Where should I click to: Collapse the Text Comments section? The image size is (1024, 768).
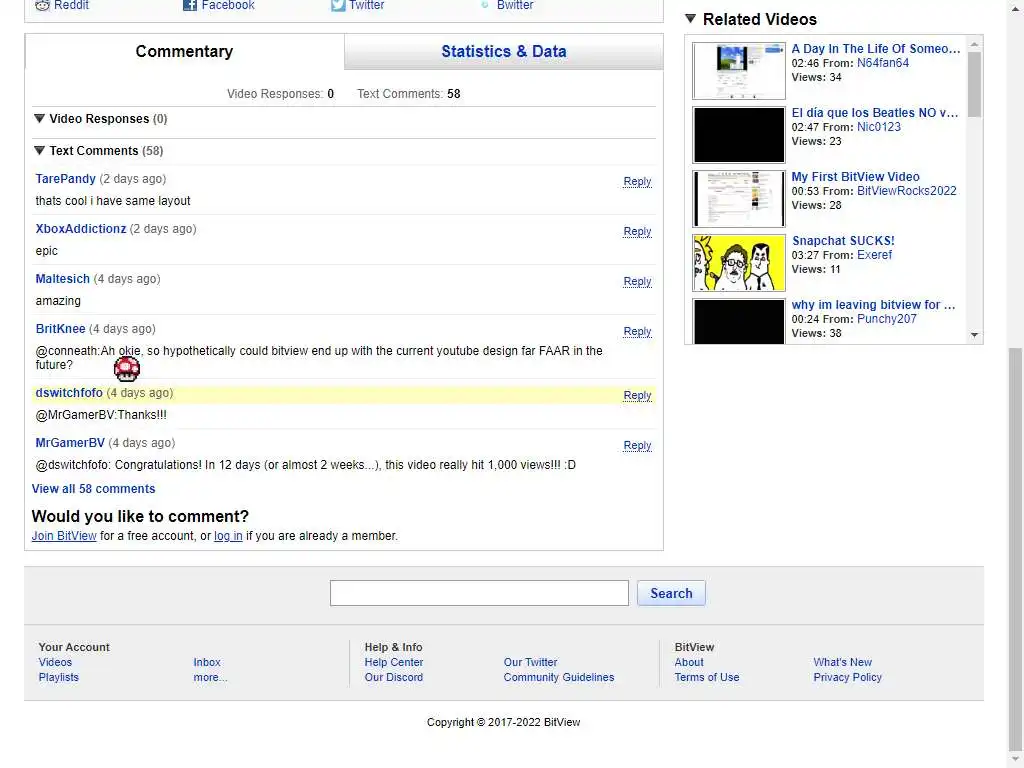(39, 151)
